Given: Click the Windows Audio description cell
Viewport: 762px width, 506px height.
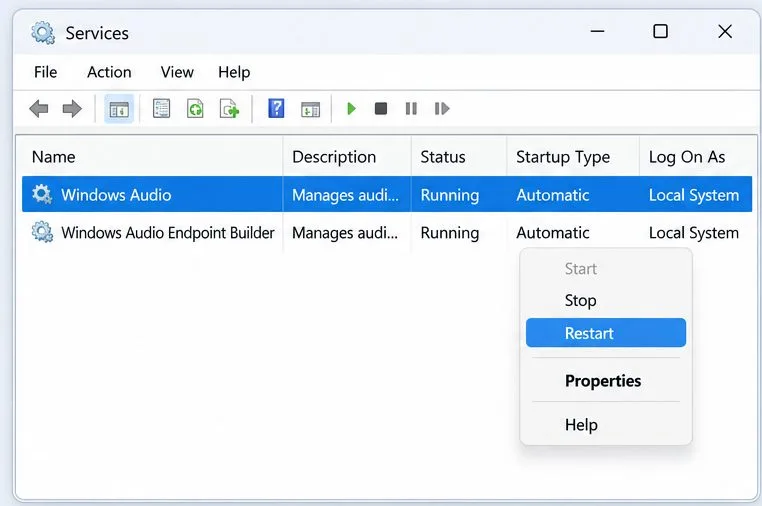Looking at the screenshot, I should click(345, 195).
